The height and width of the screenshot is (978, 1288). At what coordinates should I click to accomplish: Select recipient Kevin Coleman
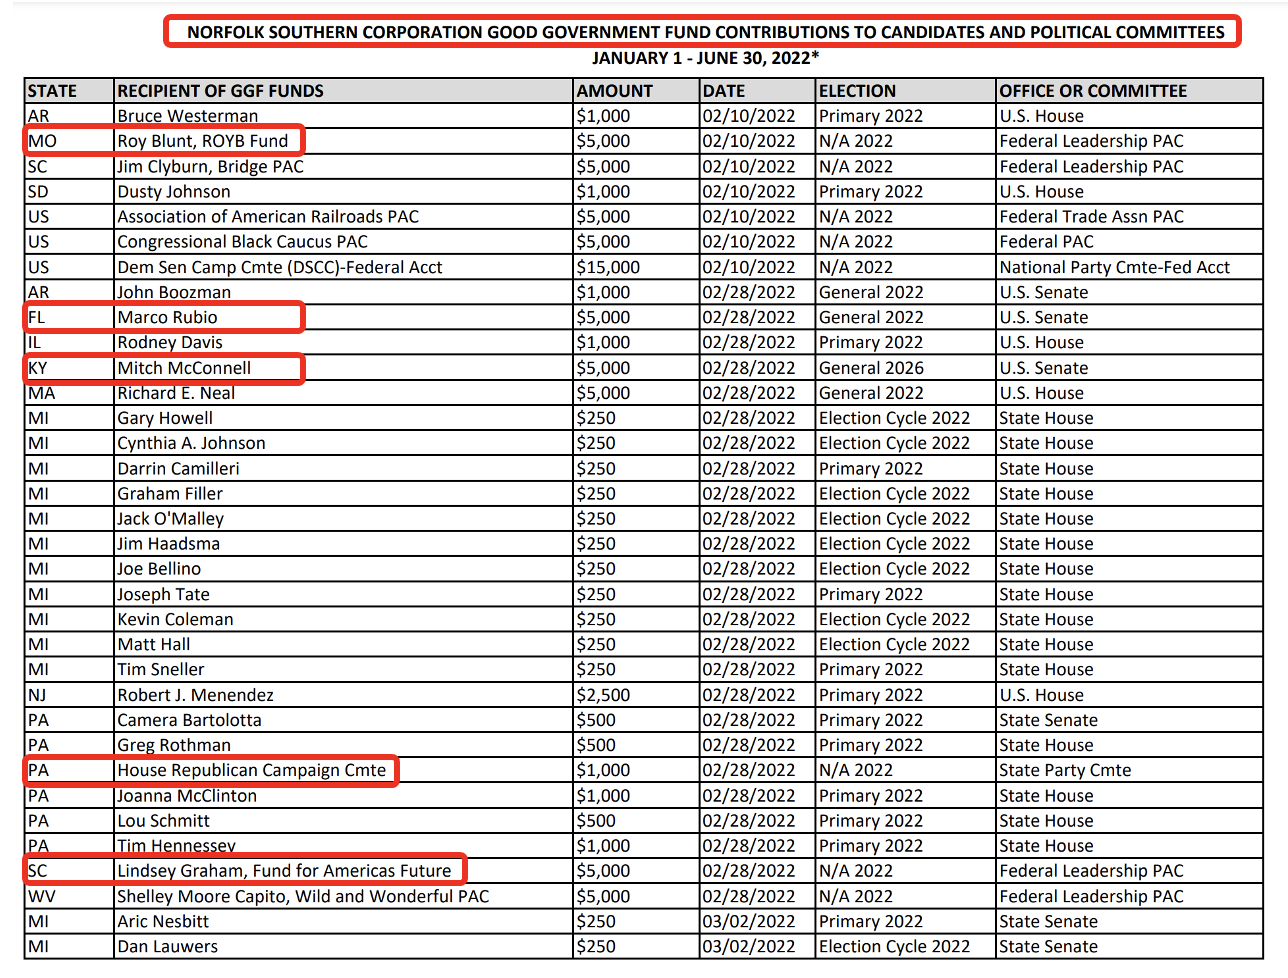175,619
